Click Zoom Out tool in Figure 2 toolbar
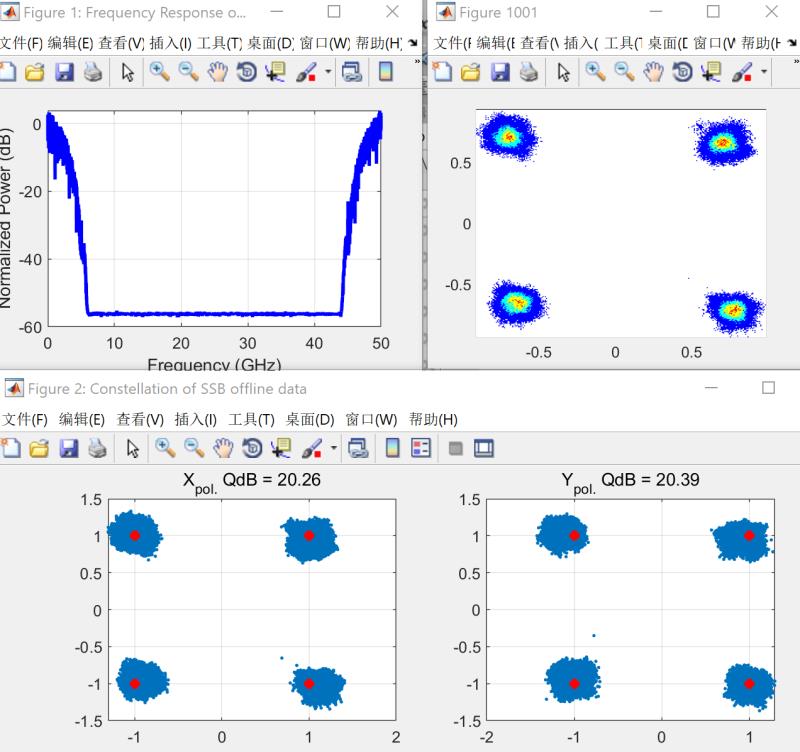The width and height of the screenshot is (800, 752). pos(192,449)
